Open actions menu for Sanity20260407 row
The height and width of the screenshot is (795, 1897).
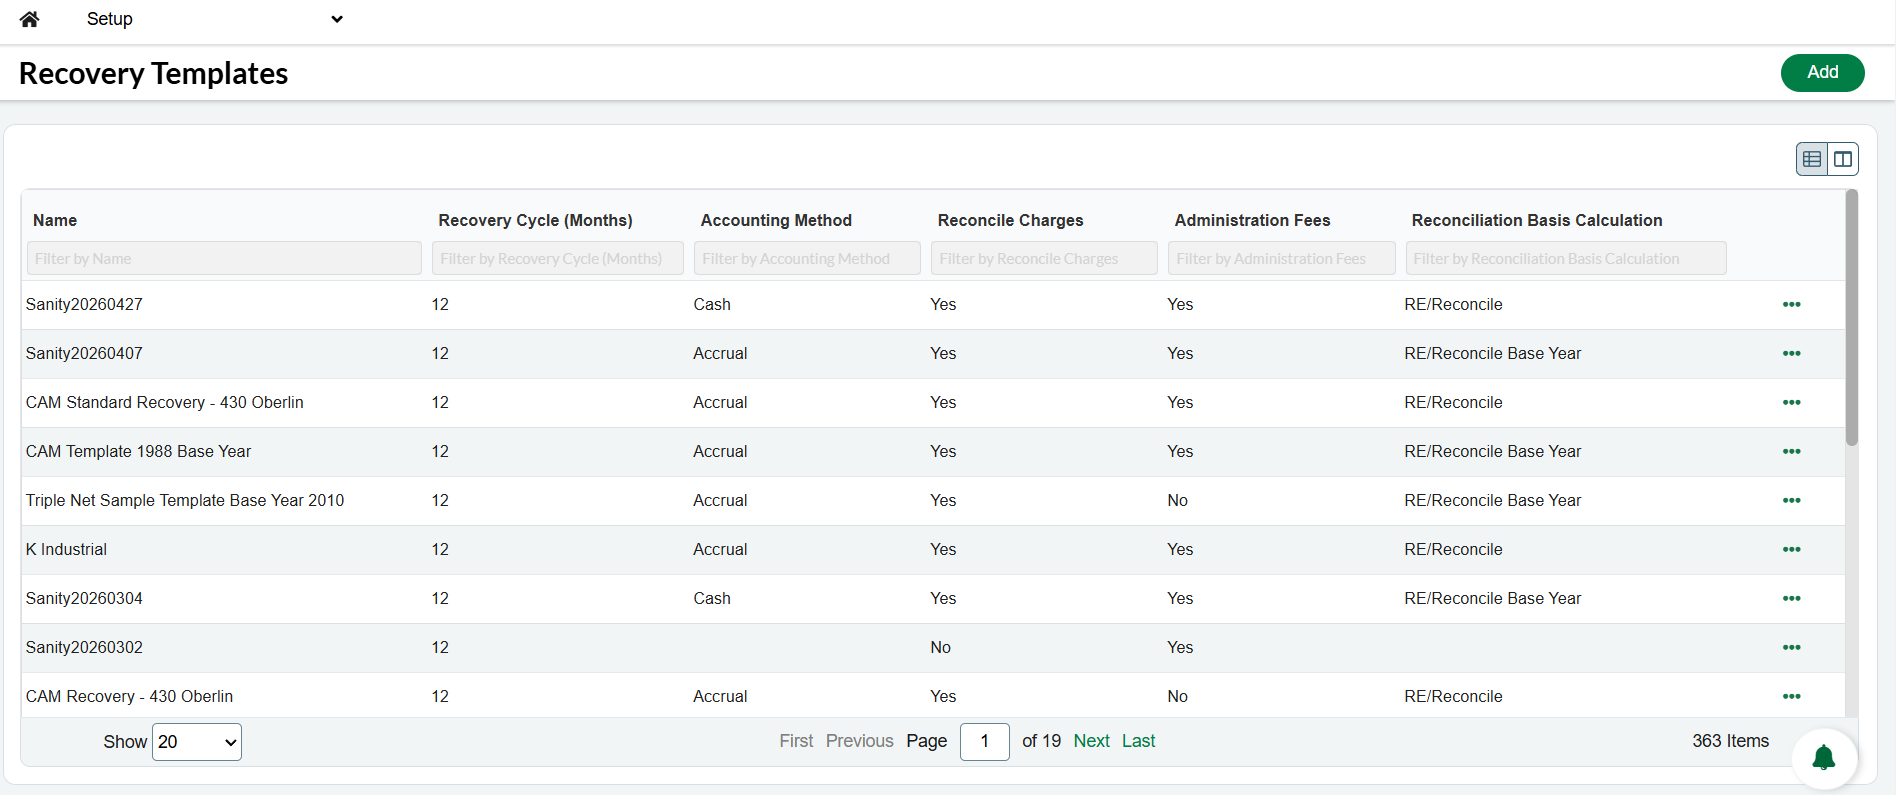click(x=1791, y=354)
